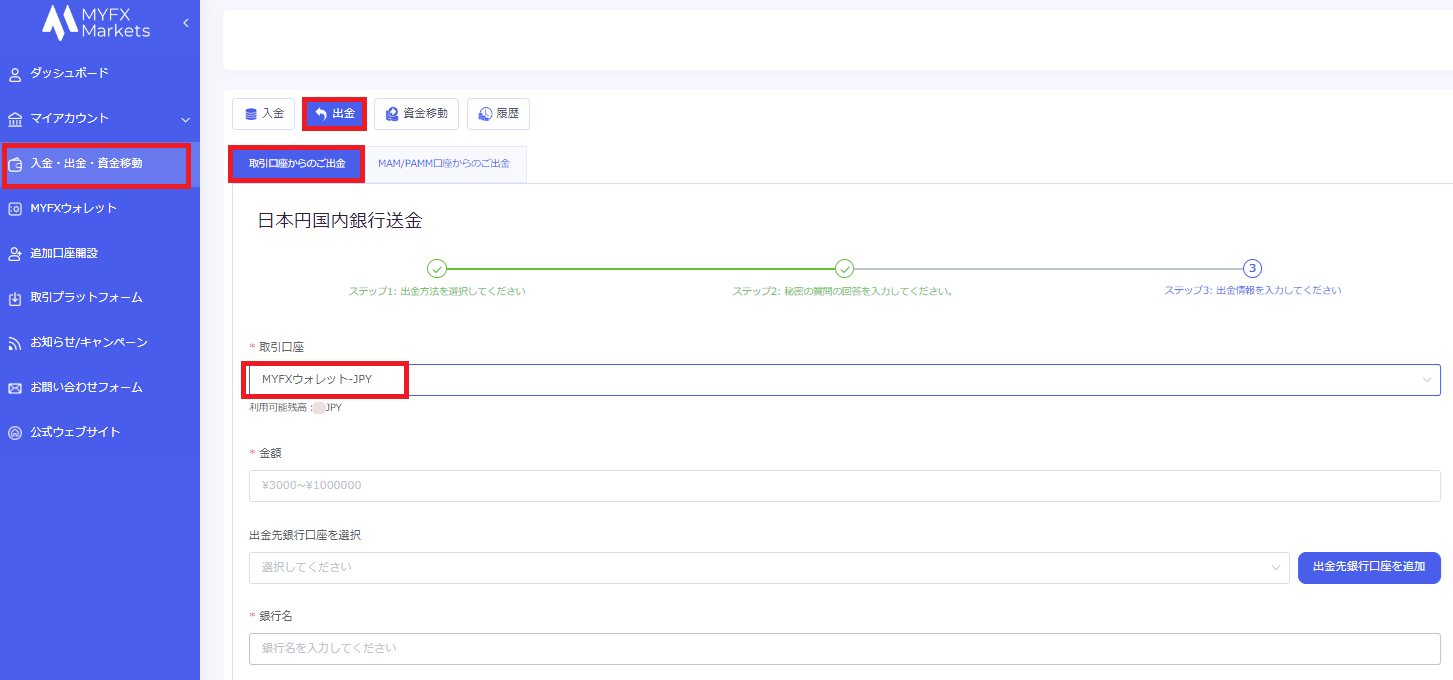Click the お問い合わせフォーム envelope icon
The image size is (1453, 680).
click(x=15, y=388)
